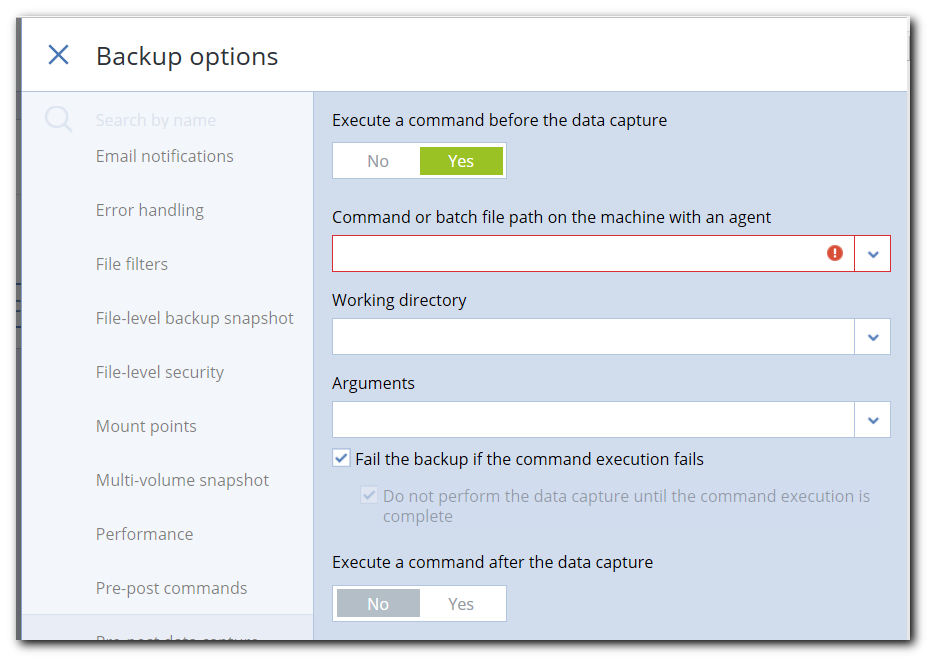Click the red validation error icon
The height and width of the screenshot is (657, 927).
(834, 253)
